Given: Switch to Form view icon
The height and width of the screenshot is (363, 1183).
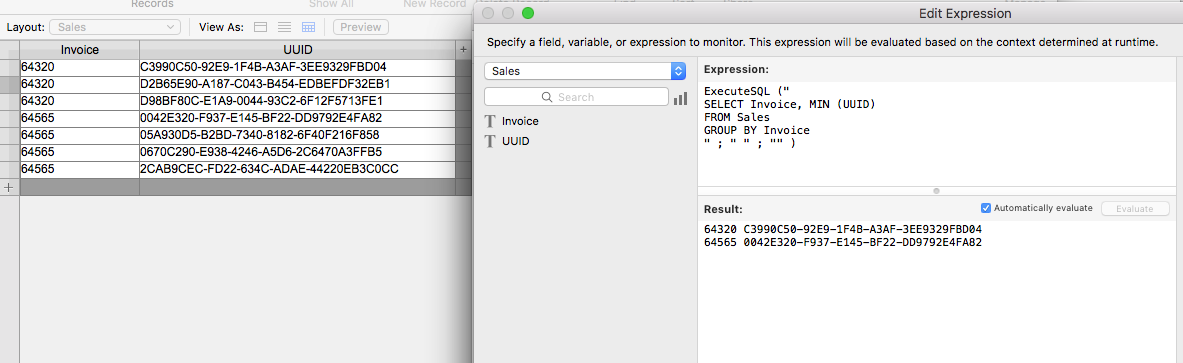Looking at the screenshot, I should pyautogui.click(x=260, y=27).
